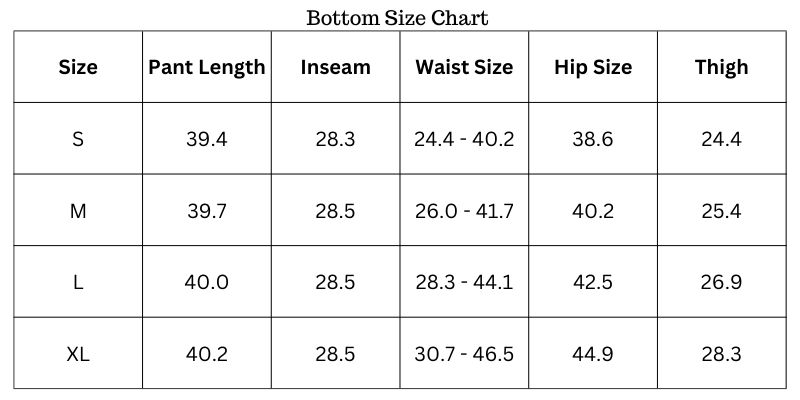The image size is (800, 400).
Task: Select thigh value 25.4
Action: [x=721, y=211]
